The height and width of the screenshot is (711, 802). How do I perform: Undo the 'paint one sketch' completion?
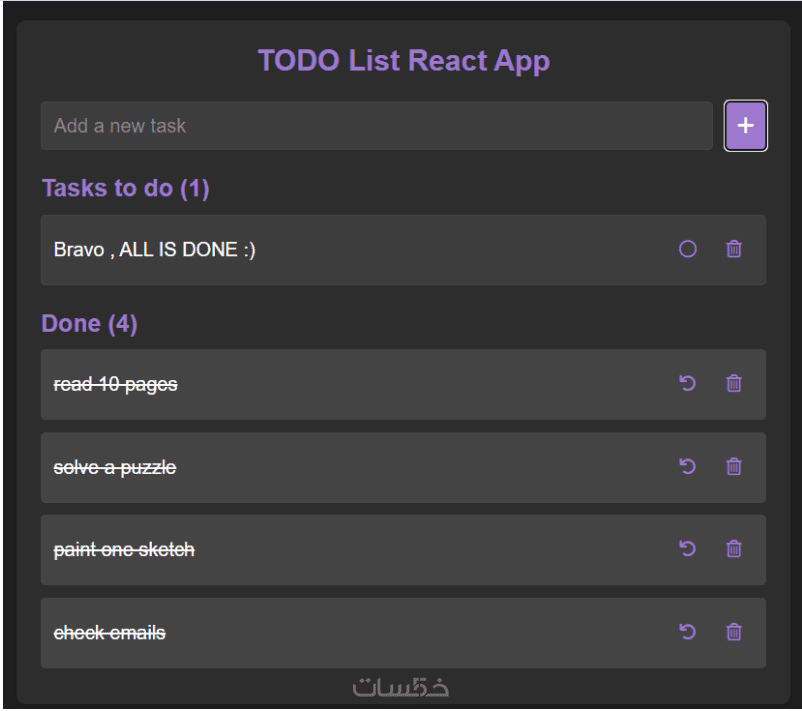pyautogui.click(x=687, y=549)
